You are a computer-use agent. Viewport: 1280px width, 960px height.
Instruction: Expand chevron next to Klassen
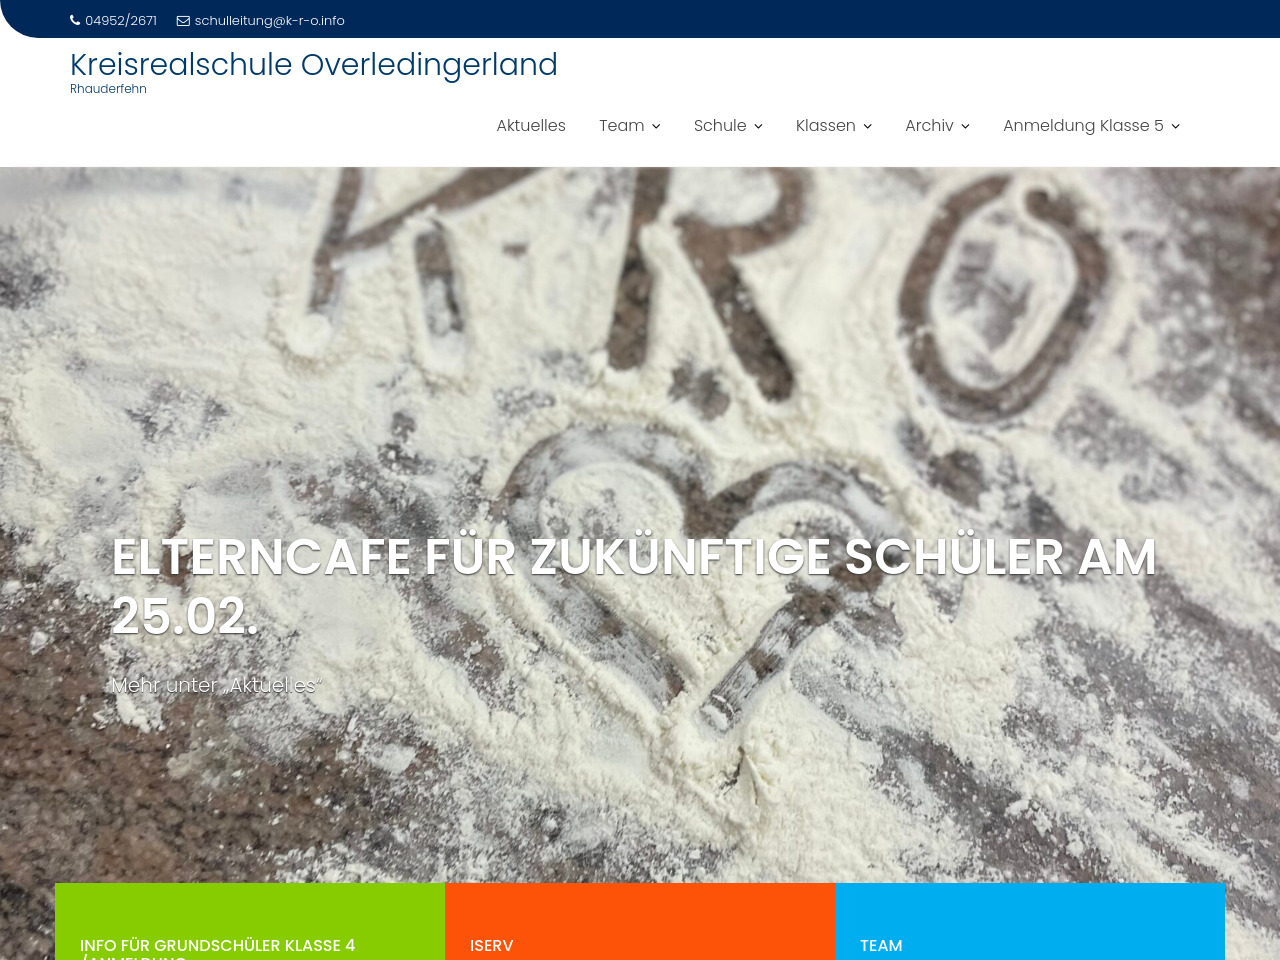(867, 127)
